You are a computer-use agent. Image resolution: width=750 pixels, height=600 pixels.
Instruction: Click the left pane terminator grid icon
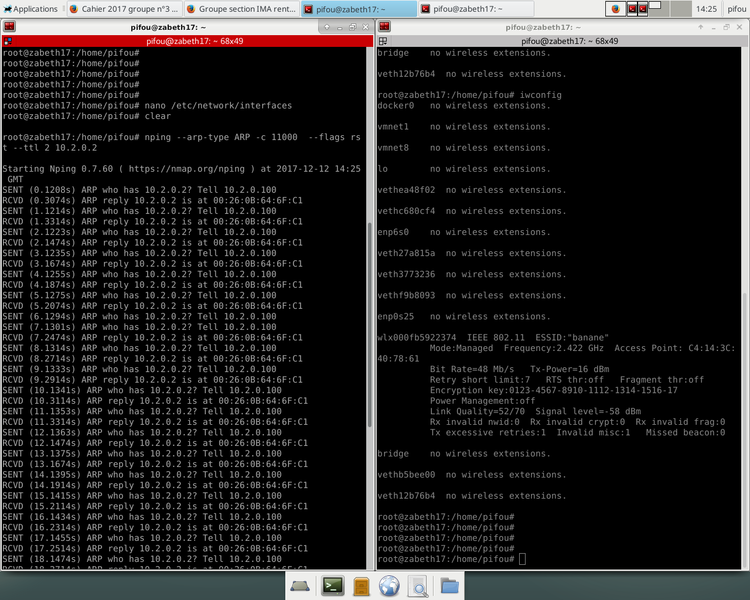click(8, 41)
